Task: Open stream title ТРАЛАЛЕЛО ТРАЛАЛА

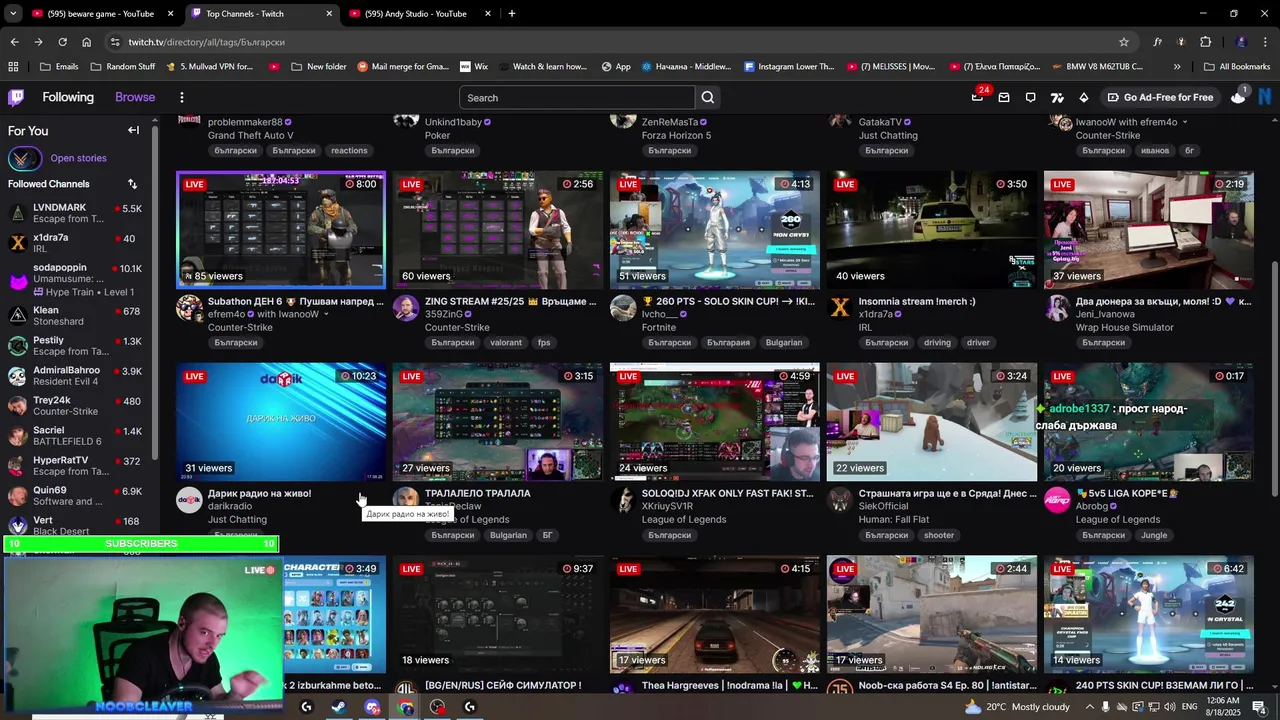Action: click(478, 493)
